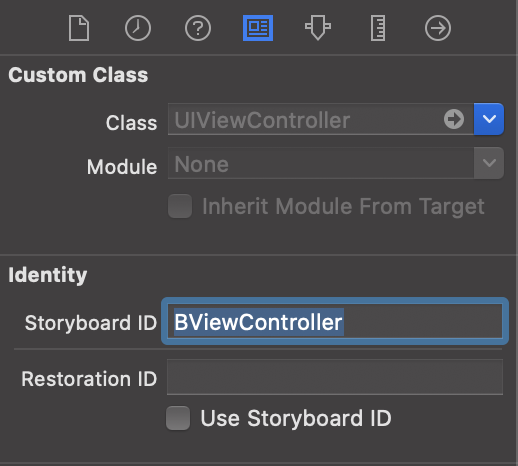
Task: Show the History inspector
Action: click(x=138, y=28)
